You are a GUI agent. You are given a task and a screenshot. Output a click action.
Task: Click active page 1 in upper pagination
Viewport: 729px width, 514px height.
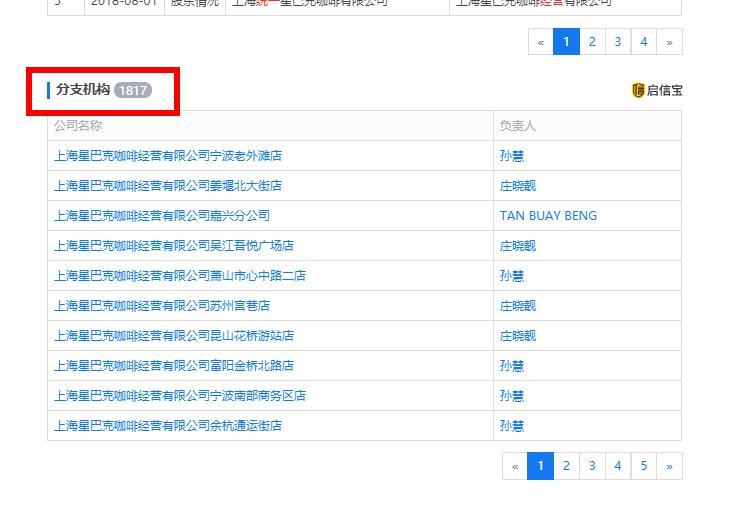[566, 41]
